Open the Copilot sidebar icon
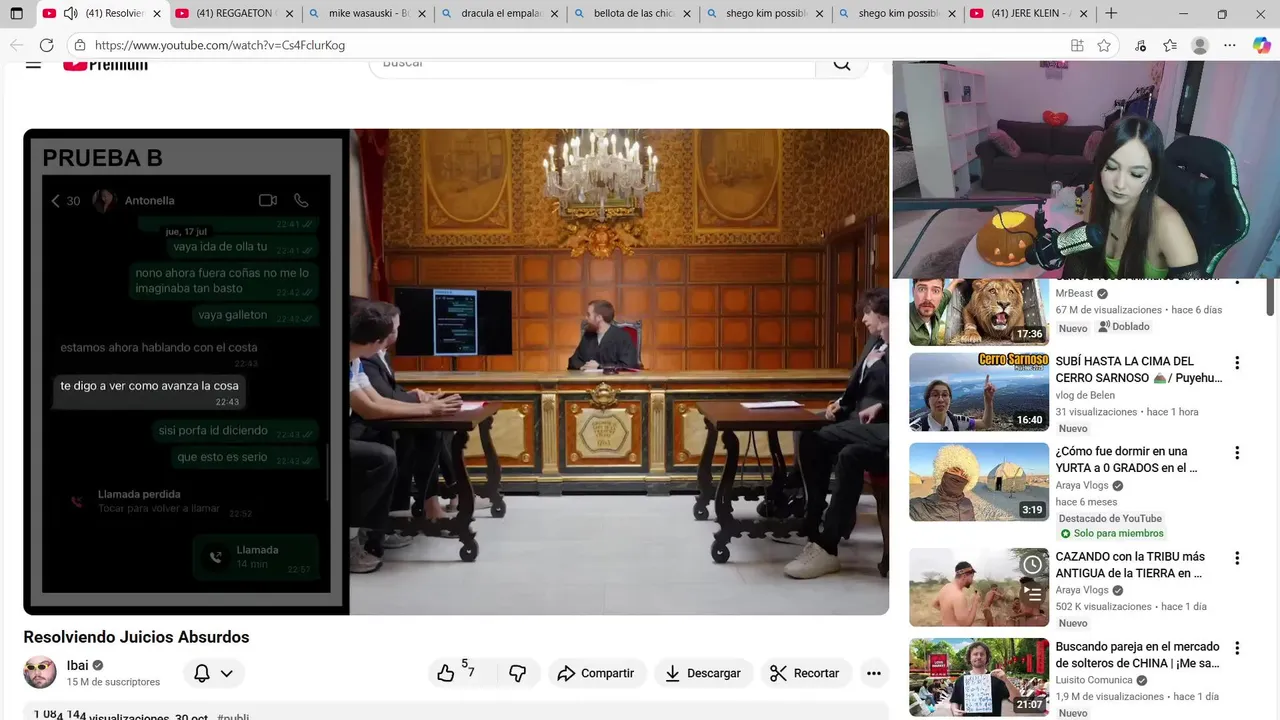Viewport: 1280px width, 720px height. (x=1262, y=45)
